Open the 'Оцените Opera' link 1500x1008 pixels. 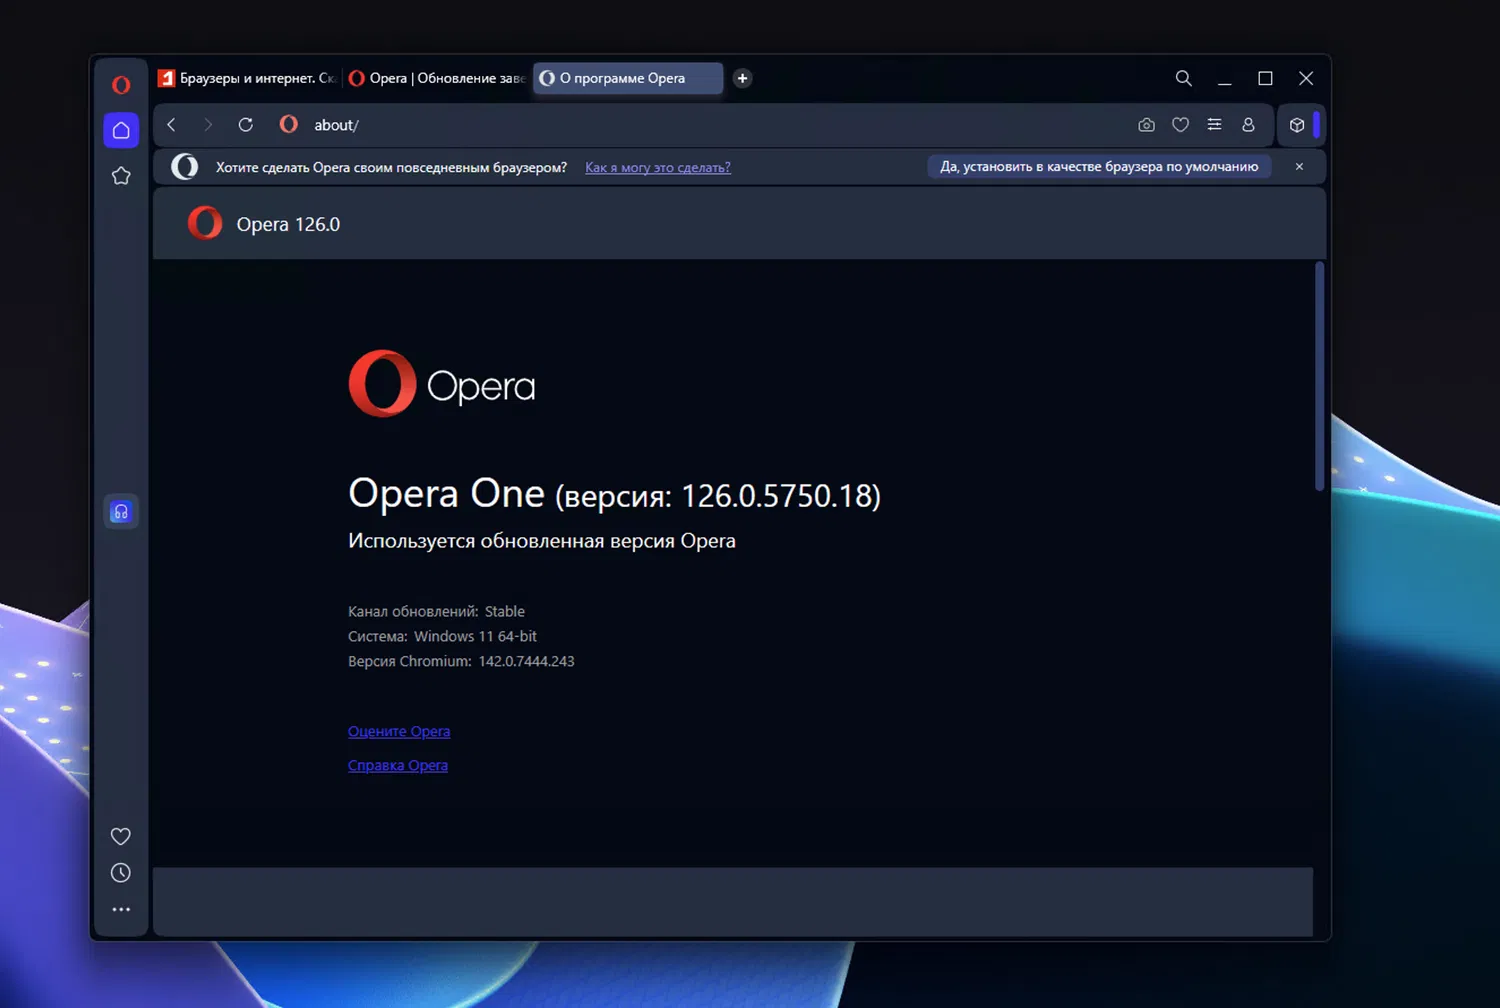[x=399, y=731]
